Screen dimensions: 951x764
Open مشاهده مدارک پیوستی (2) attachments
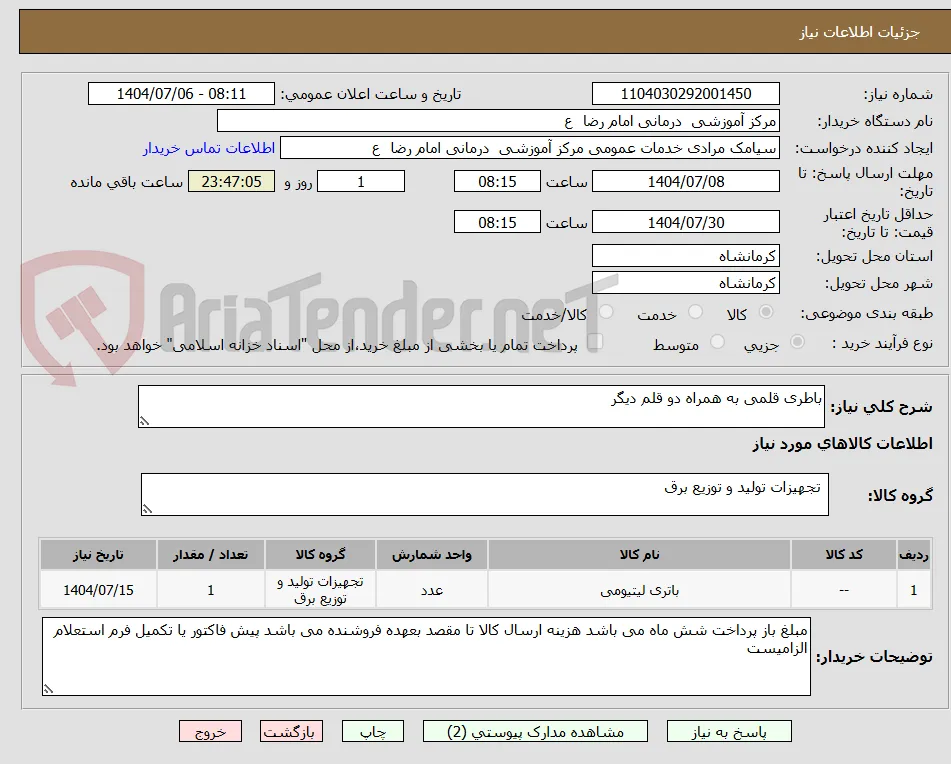[535, 731]
